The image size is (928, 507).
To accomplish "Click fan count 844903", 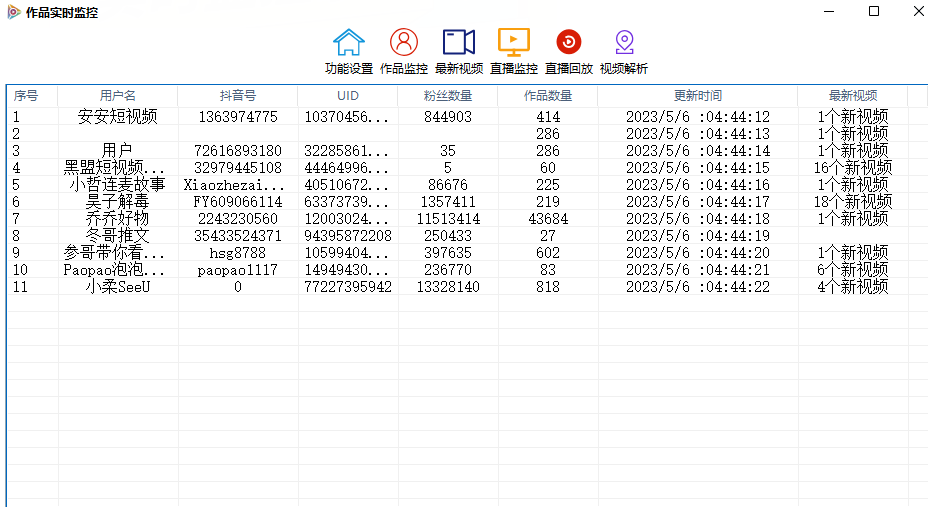I will pos(447,117).
